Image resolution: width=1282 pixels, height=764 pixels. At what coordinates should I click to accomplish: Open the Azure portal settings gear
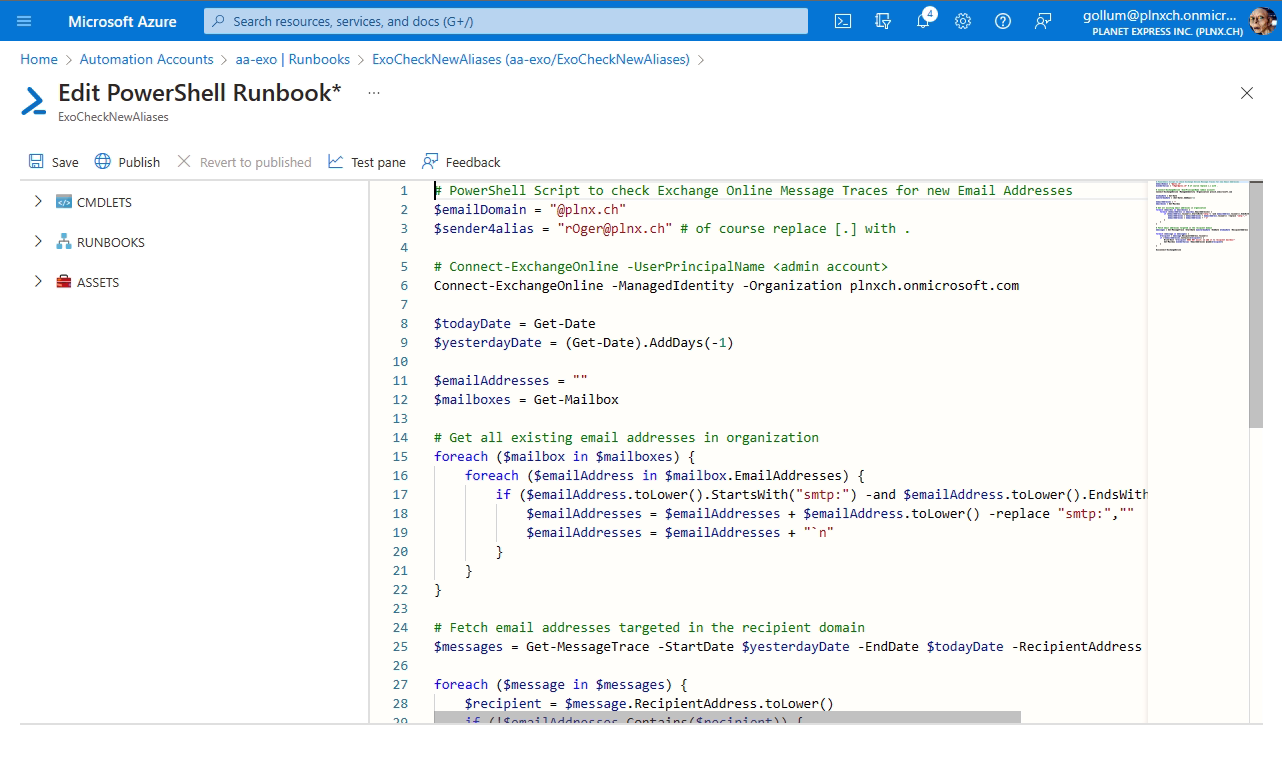[x=962, y=21]
